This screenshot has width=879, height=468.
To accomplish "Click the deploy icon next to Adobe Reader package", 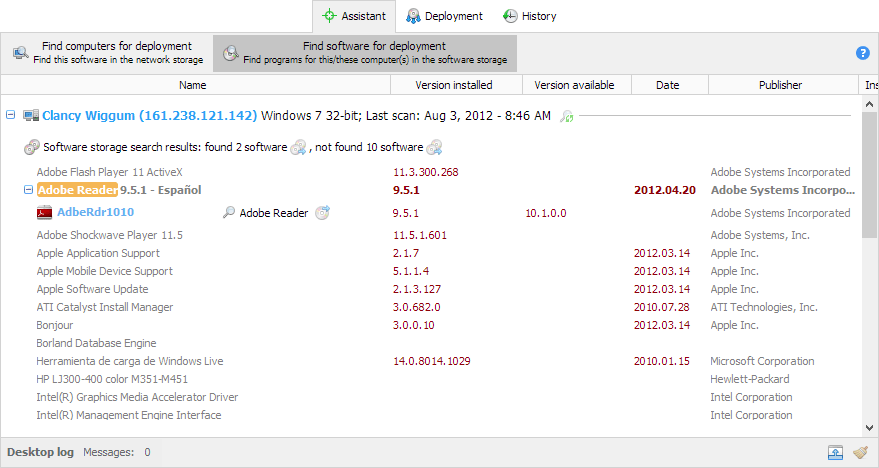I will click(322, 213).
